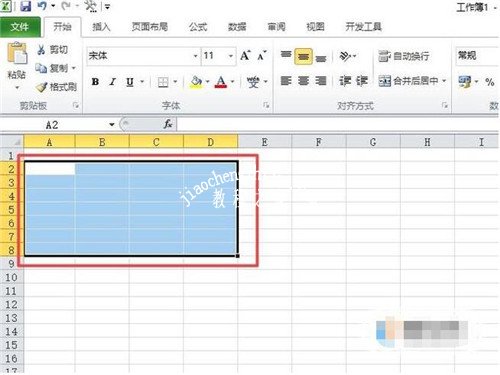
Task: Expand underline style dropdown arrow
Action: 142,82
